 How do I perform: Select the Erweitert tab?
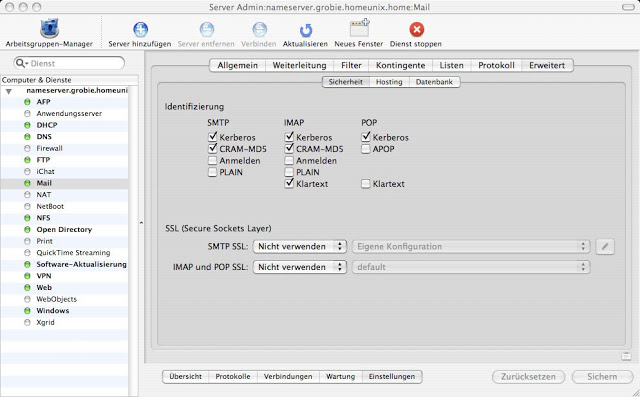coord(547,65)
